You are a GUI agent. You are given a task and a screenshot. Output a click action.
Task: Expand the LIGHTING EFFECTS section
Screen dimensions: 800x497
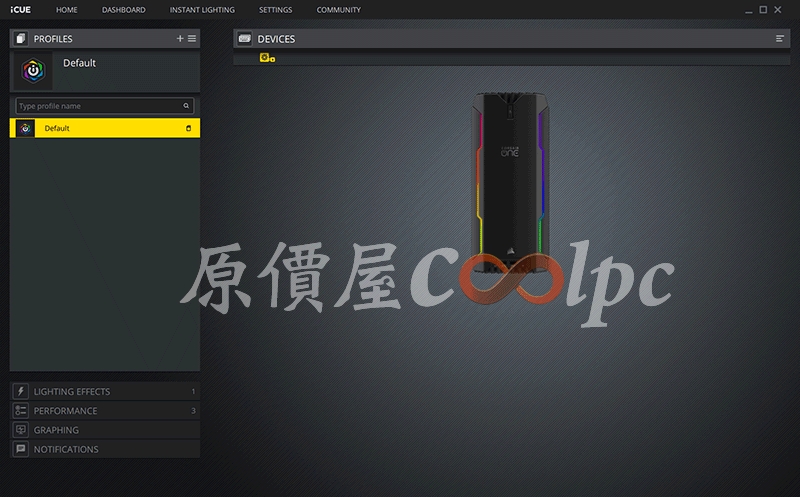coord(105,391)
